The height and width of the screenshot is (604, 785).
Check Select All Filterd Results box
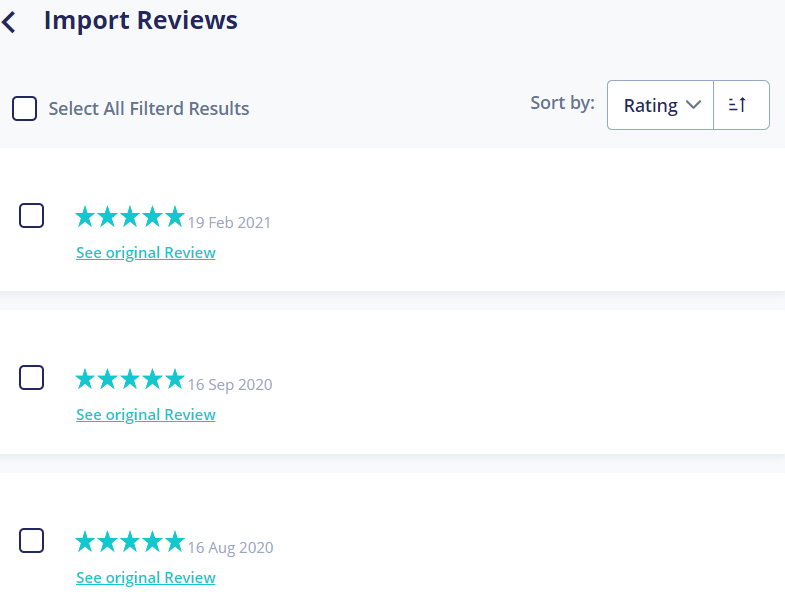tap(25, 108)
